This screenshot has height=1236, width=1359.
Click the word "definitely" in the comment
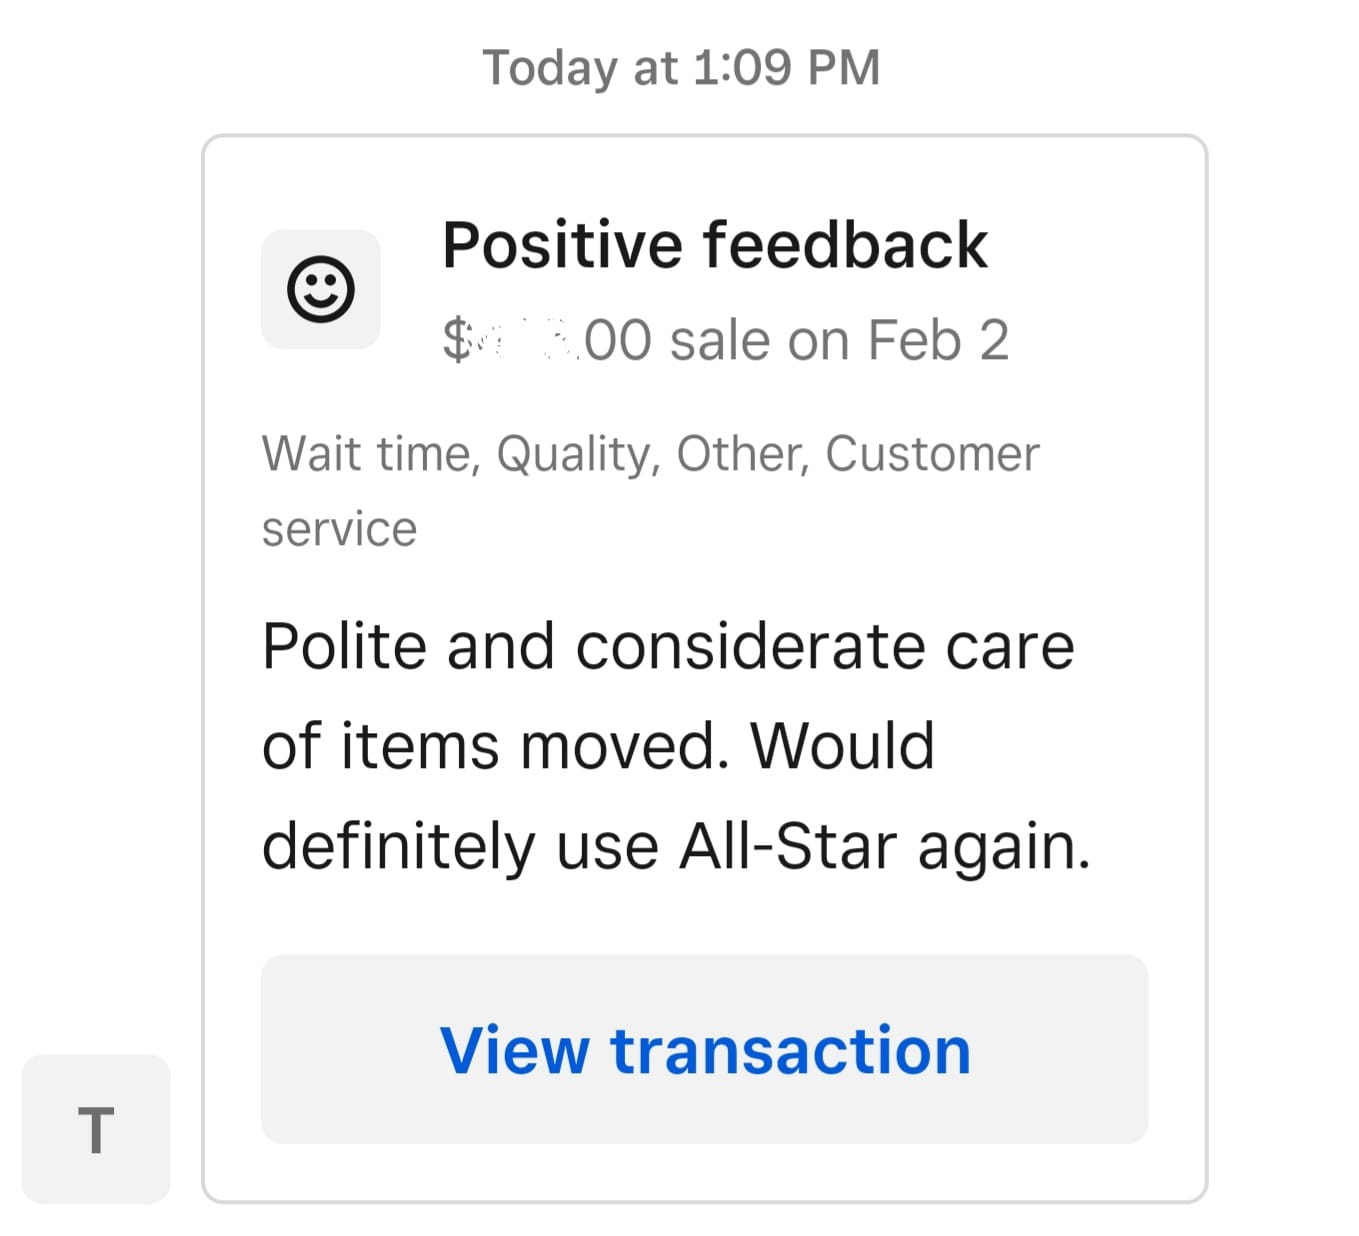coord(398,846)
